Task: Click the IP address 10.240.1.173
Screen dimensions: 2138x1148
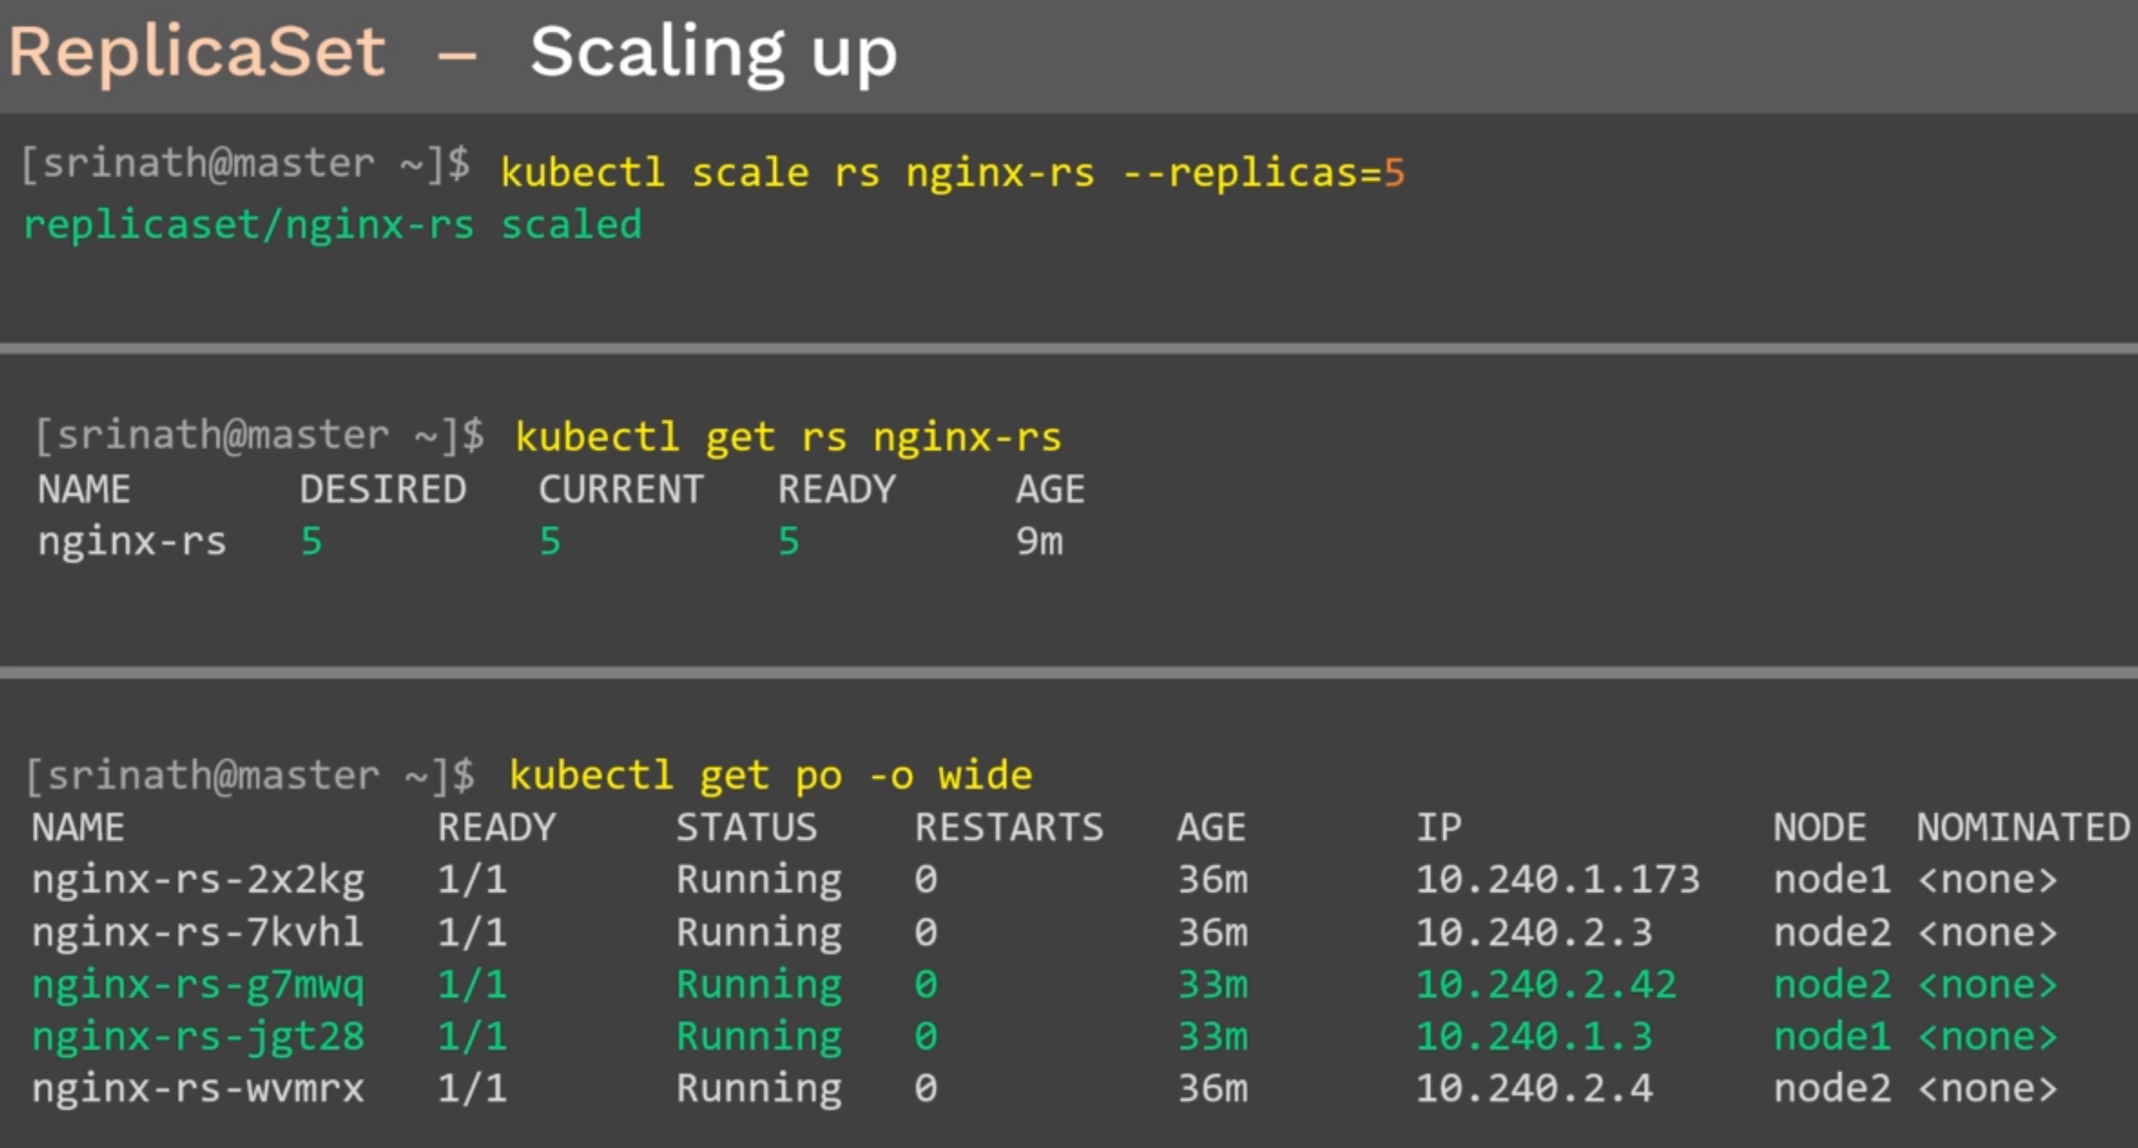Action: point(1557,879)
